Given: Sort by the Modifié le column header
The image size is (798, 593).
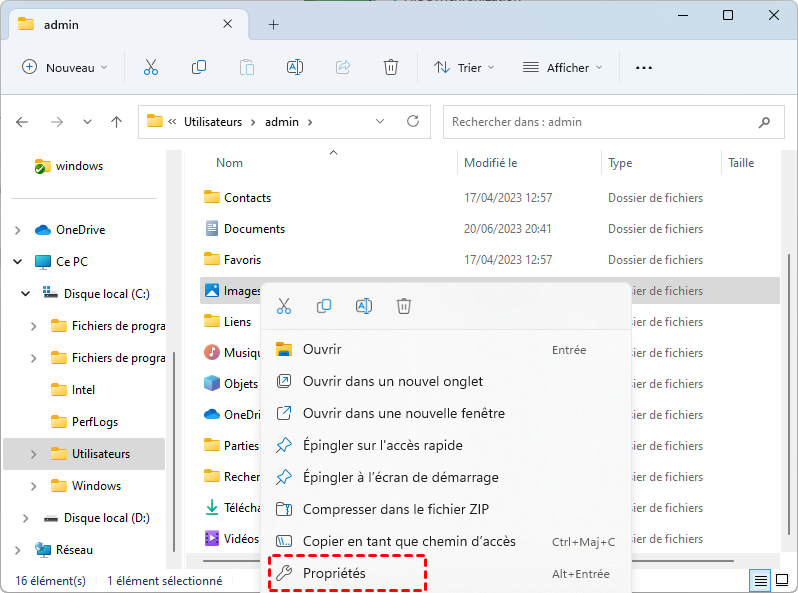Looking at the screenshot, I should coord(490,163).
